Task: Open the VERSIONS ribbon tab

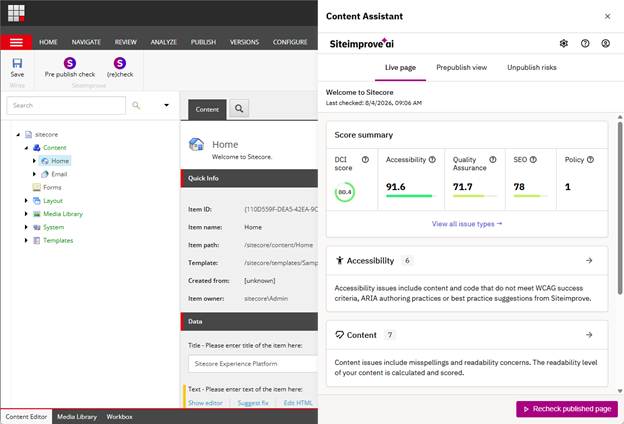Action: tap(244, 42)
